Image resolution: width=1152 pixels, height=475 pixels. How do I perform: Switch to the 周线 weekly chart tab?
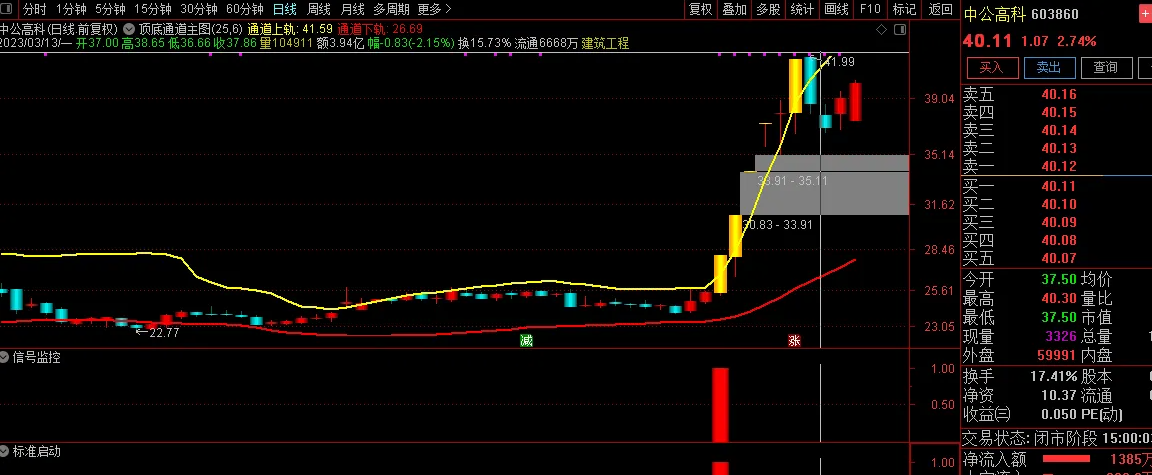318,9
